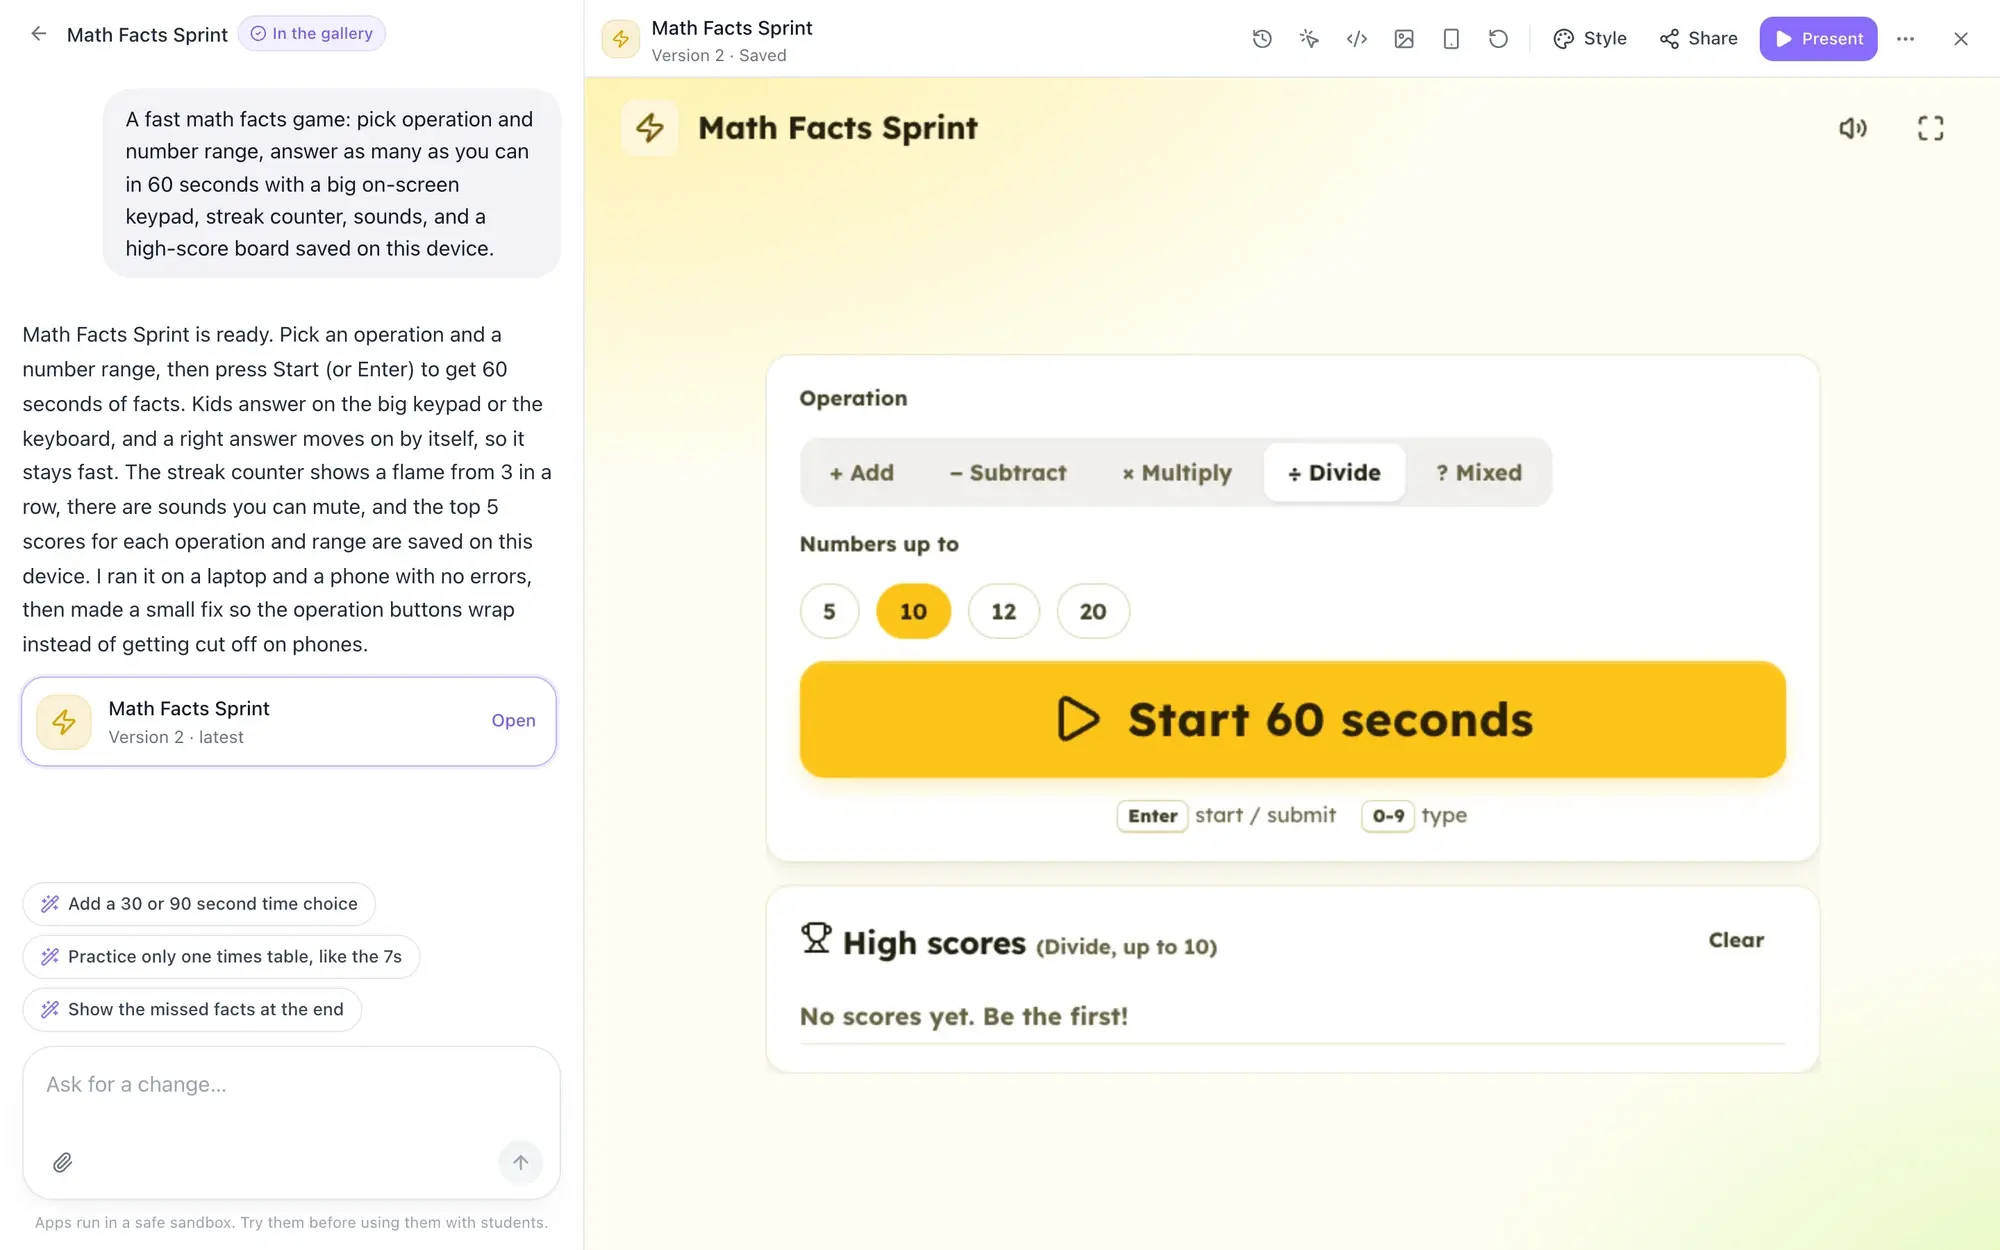View the code with the brackets icon

point(1357,39)
